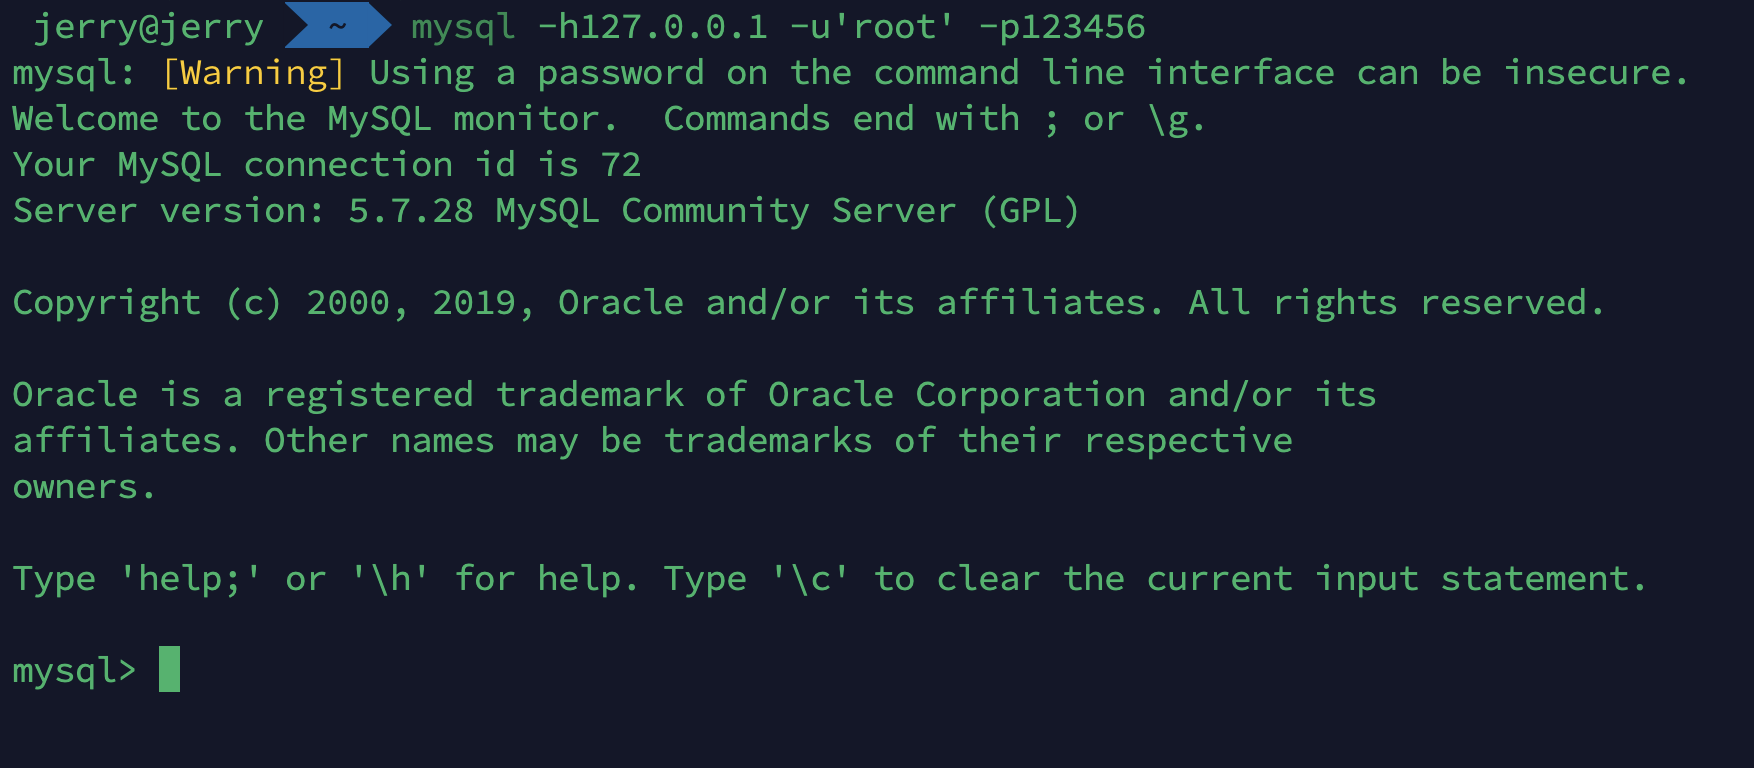This screenshot has height=768, width=1754.
Task: Click the yellow [Warning] label
Action: tap(254, 73)
